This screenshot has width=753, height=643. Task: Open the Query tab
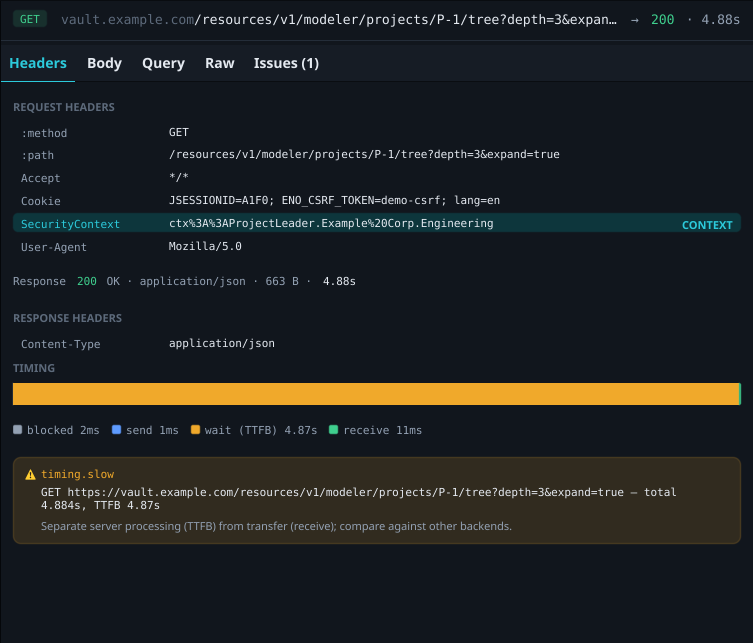pyautogui.click(x=163, y=63)
